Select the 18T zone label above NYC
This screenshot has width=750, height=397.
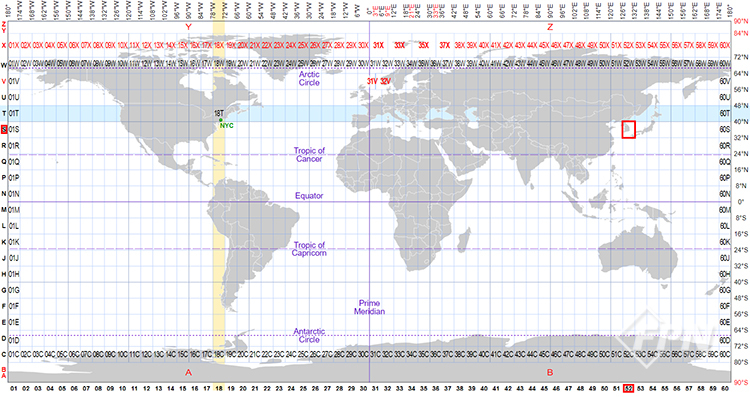pyautogui.click(x=219, y=113)
